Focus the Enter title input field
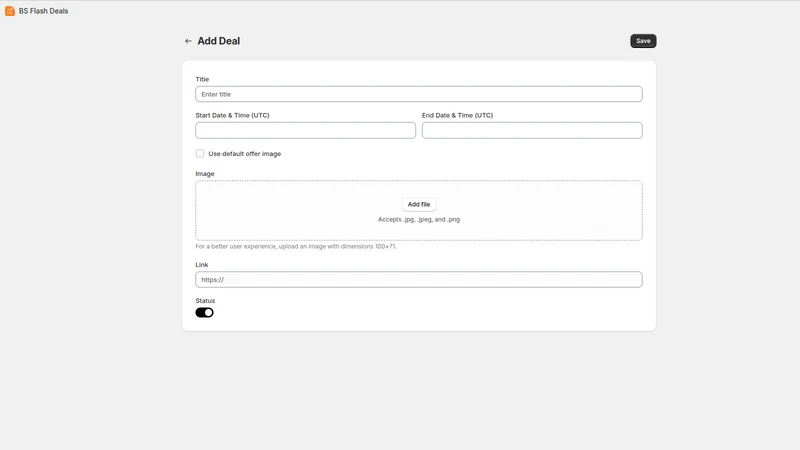 [x=418, y=94]
